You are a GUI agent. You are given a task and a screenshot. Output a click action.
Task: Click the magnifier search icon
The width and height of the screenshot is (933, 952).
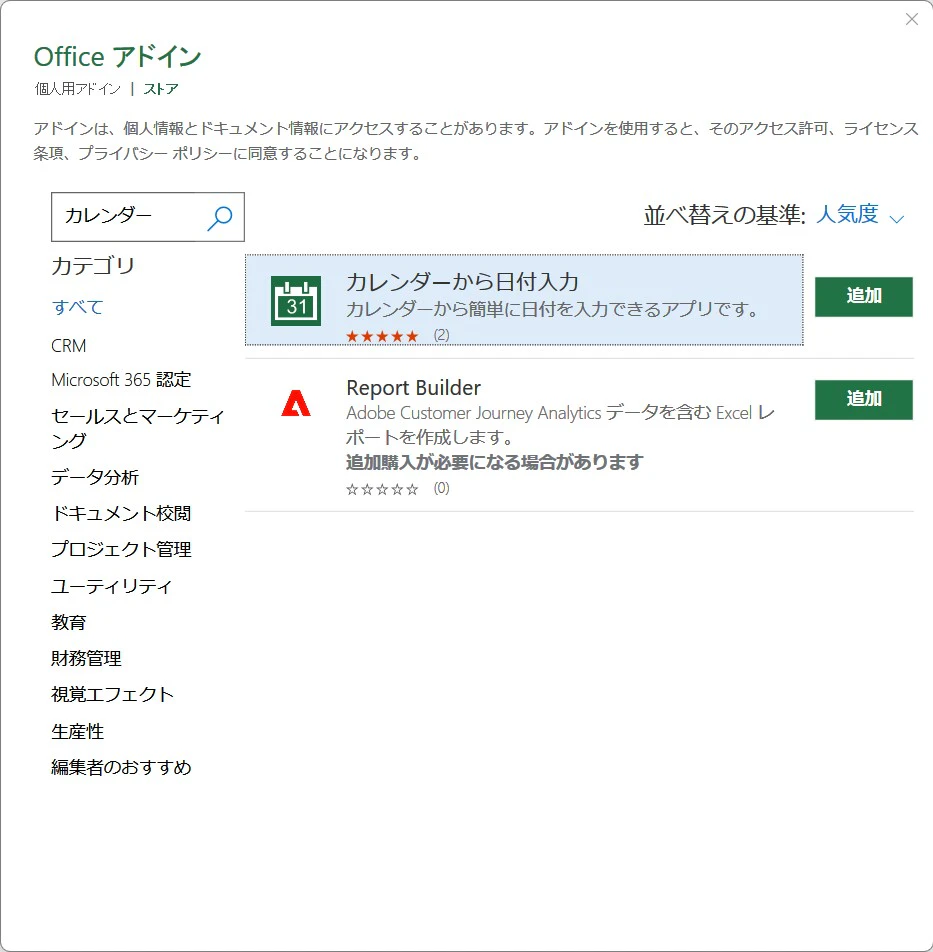pos(220,218)
